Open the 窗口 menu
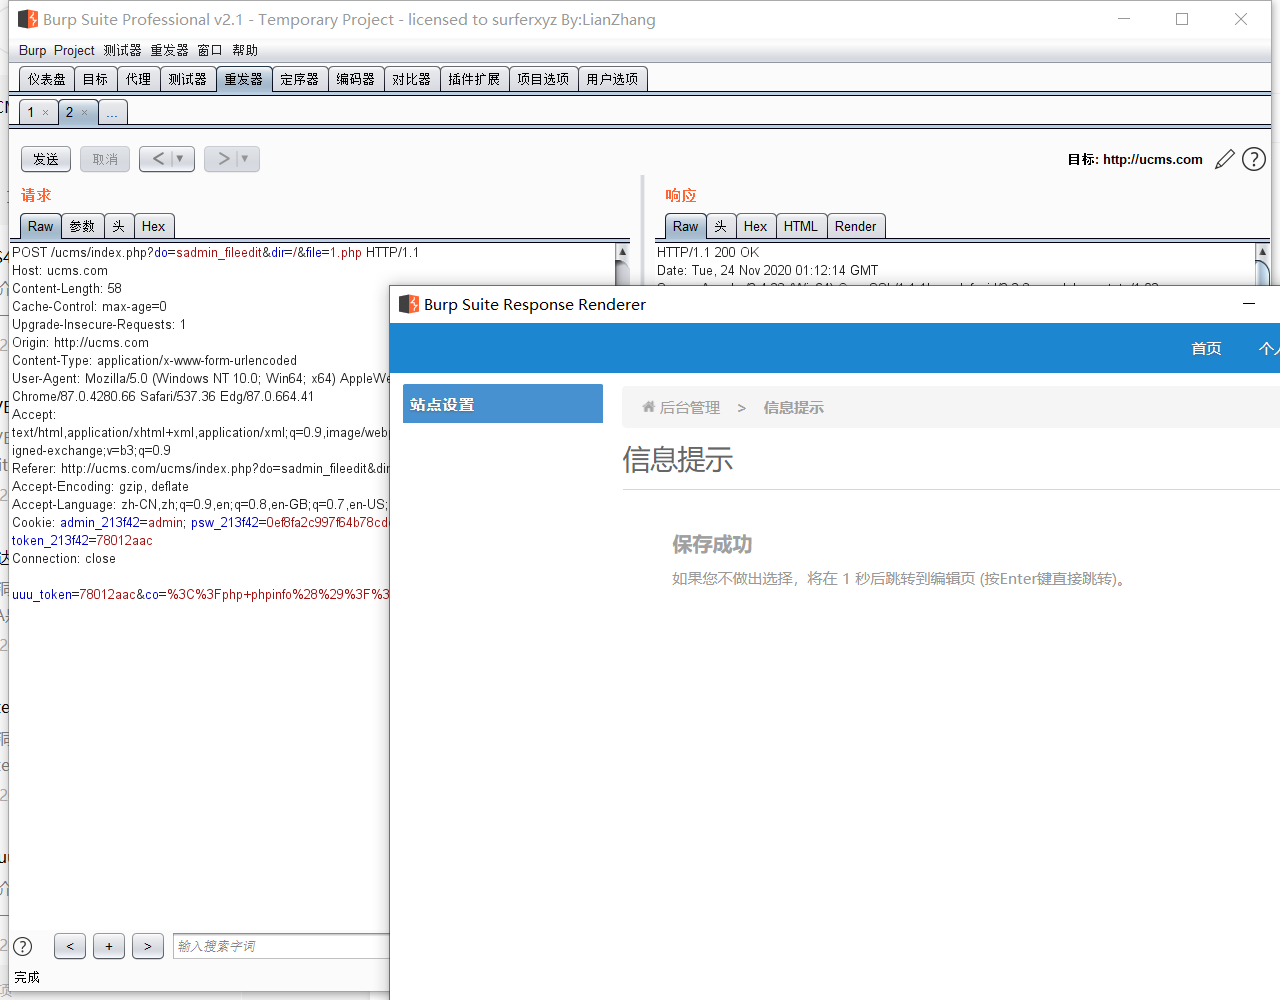Viewport: 1280px width, 1000px height. click(210, 50)
